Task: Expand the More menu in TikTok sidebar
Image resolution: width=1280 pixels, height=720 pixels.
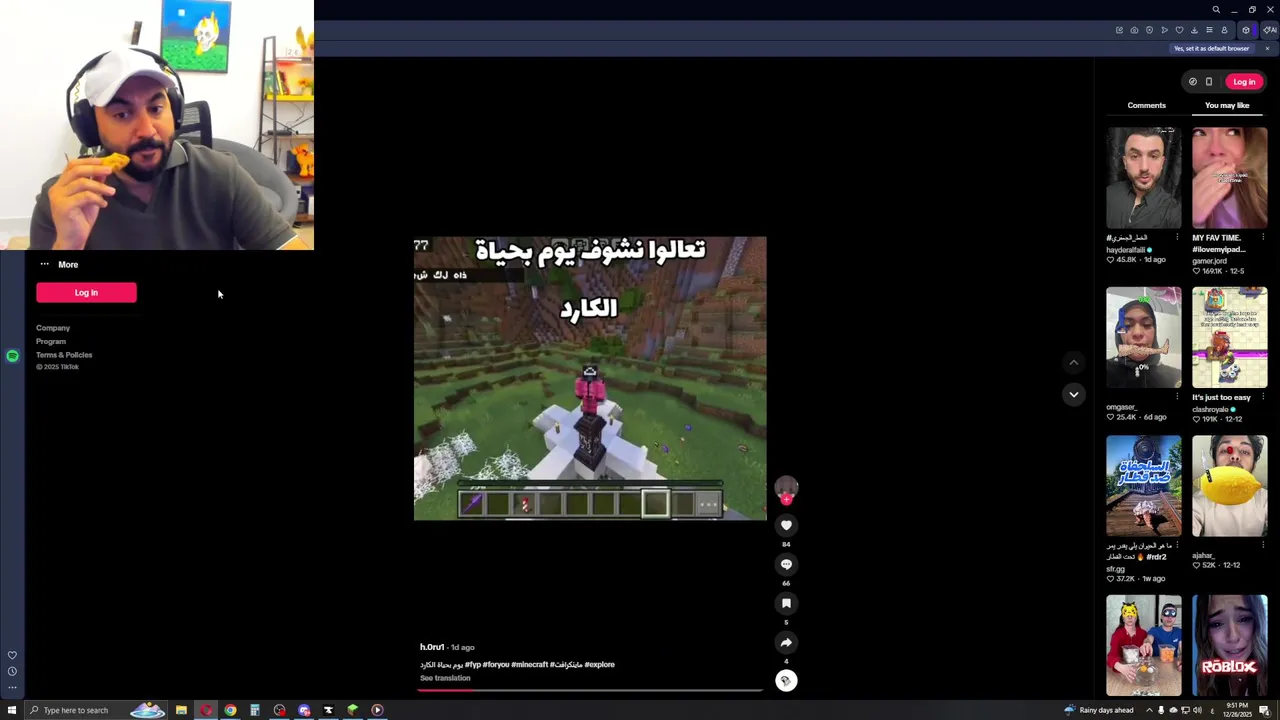Action: point(58,265)
